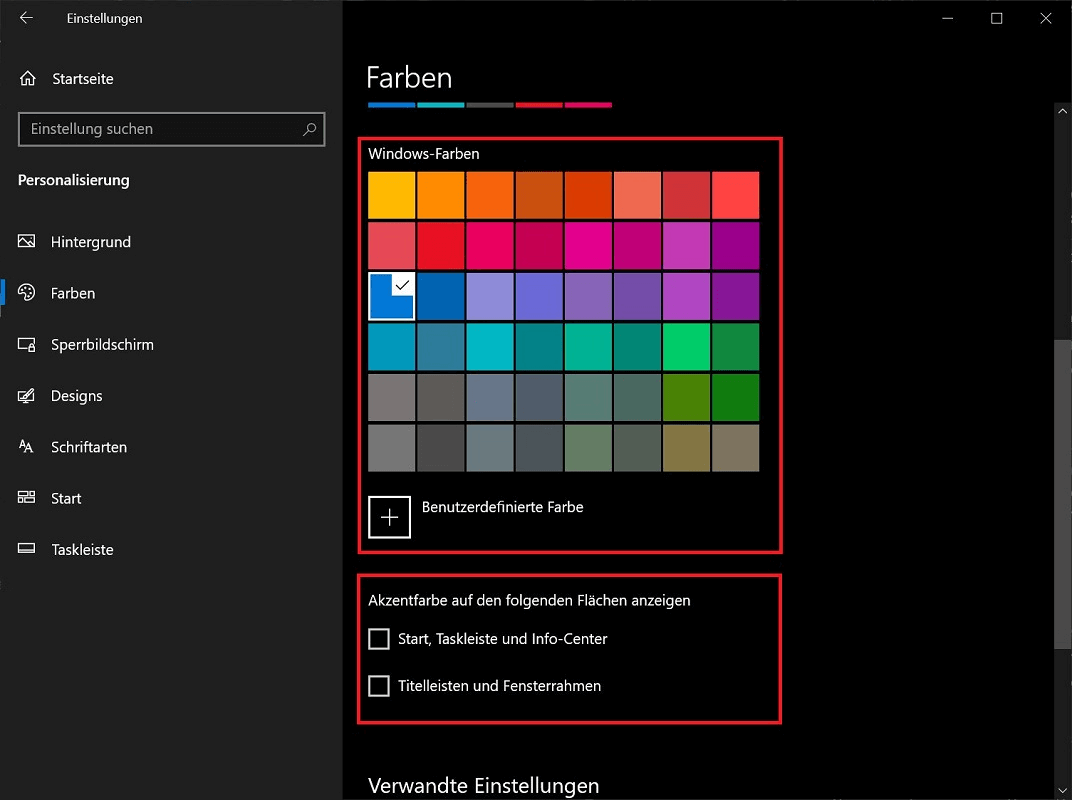The width and height of the screenshot is (1072, 800).
Task: Click the scrollbar down arrow
Action: [1062, 791]
